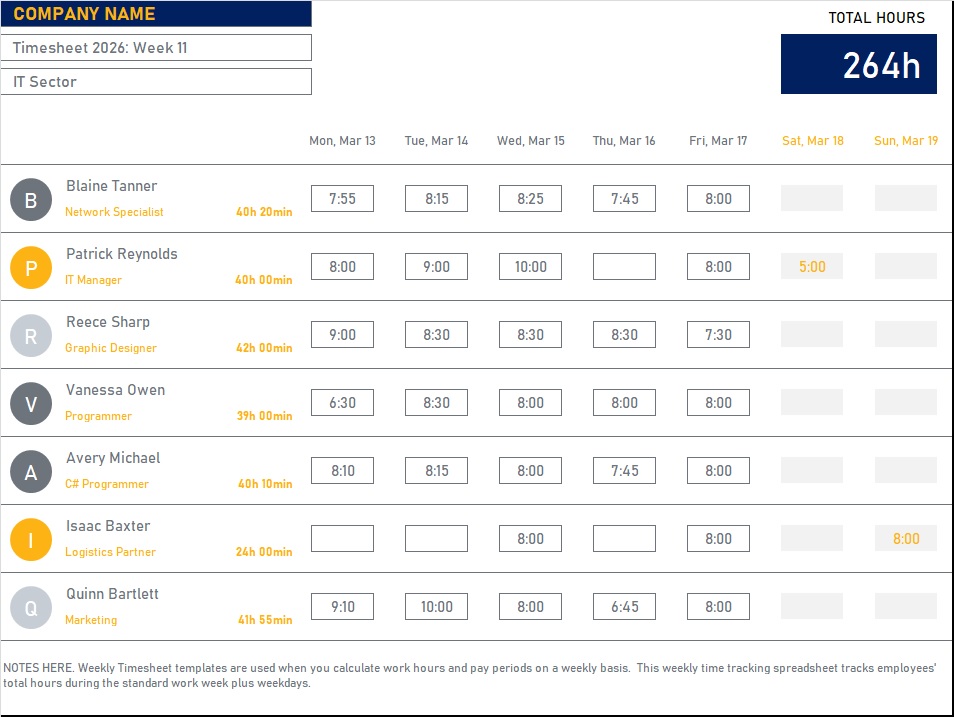Select the Timesheet 2026: Week 11 field
This screenshot has height=717, width=954.
click(156, 48)
